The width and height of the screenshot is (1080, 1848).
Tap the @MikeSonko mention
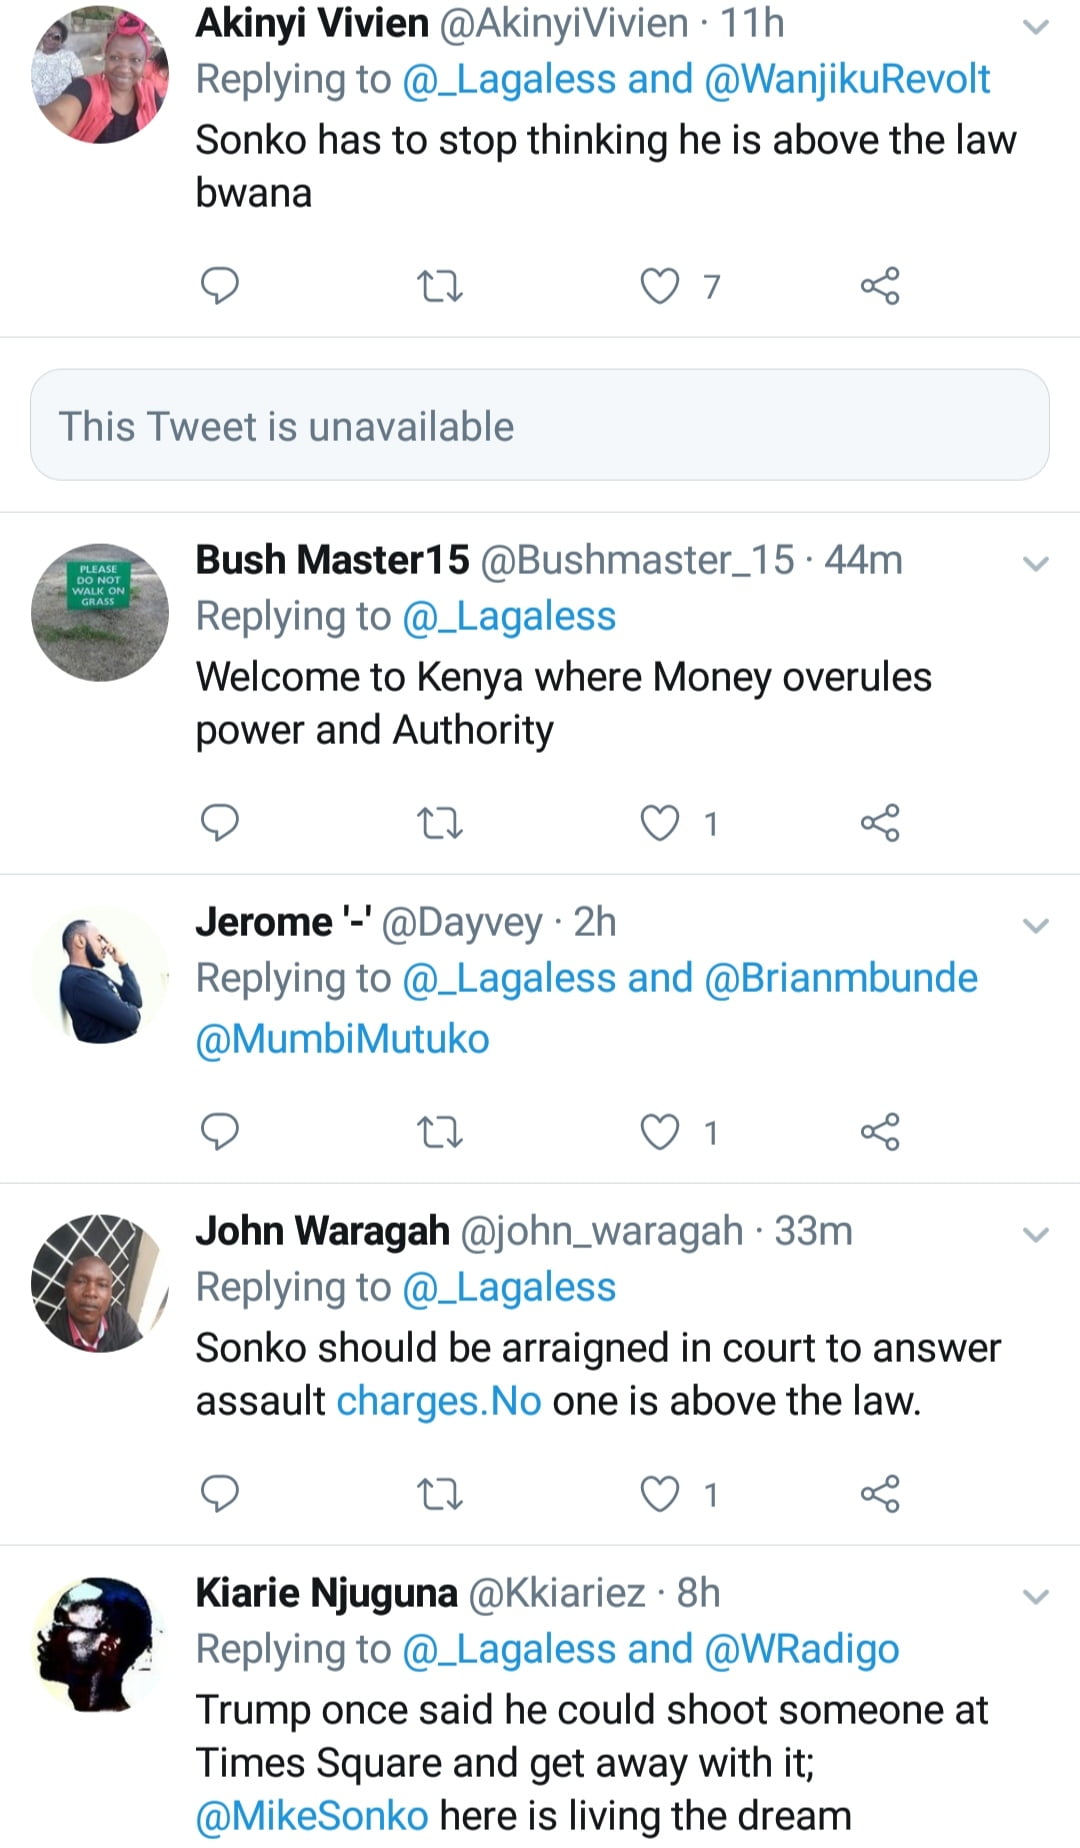(312, 1816)
